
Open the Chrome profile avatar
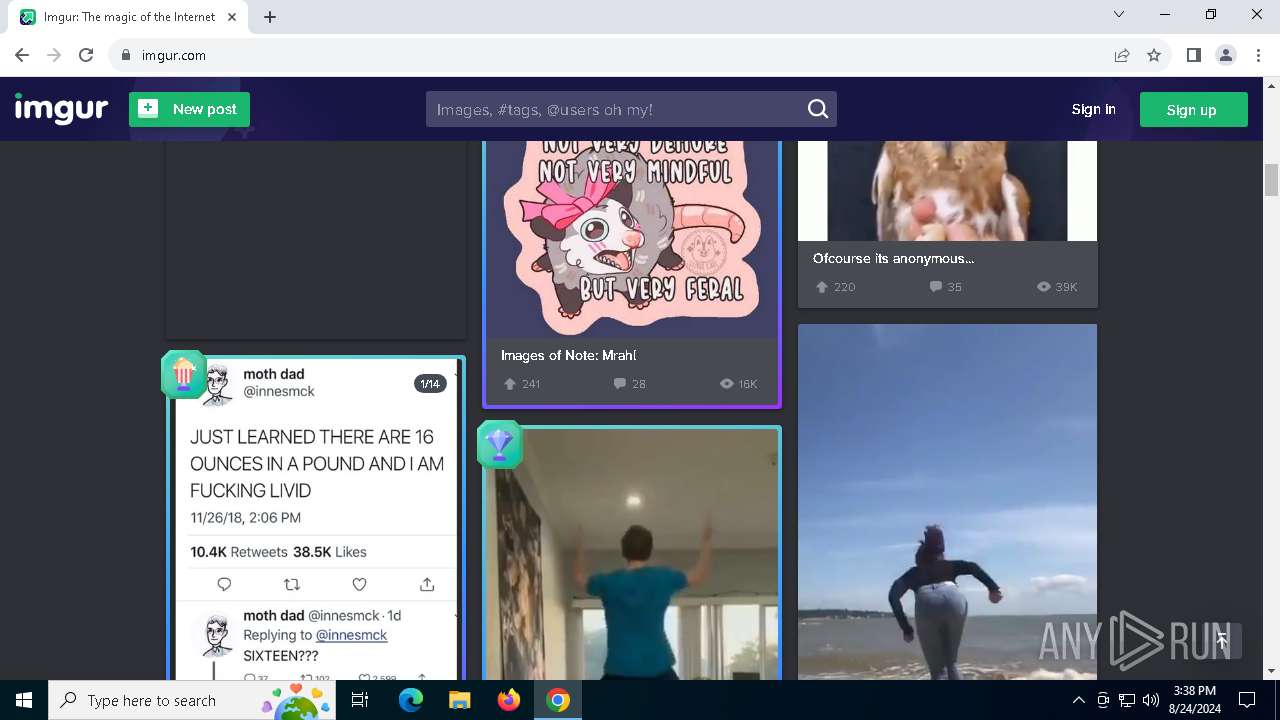click(1226, 55)
